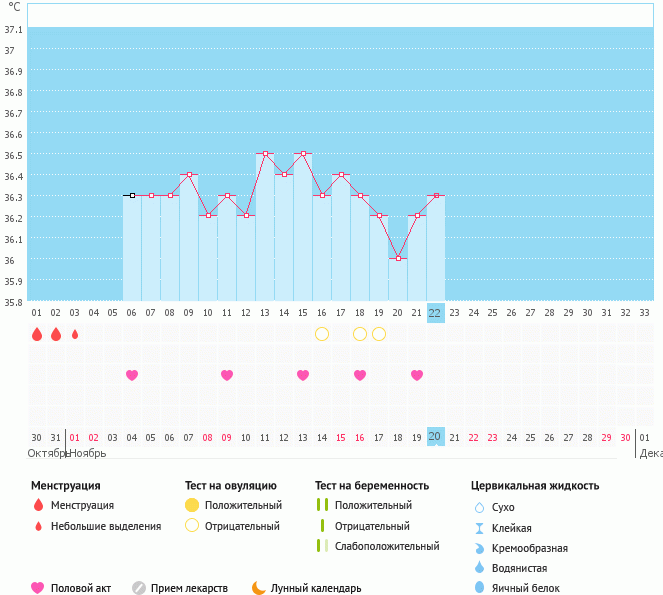Click the intercourse heart on cycle day 21
Screen dimensions: 663x595
pyautogui.click(x=417, y=375)
